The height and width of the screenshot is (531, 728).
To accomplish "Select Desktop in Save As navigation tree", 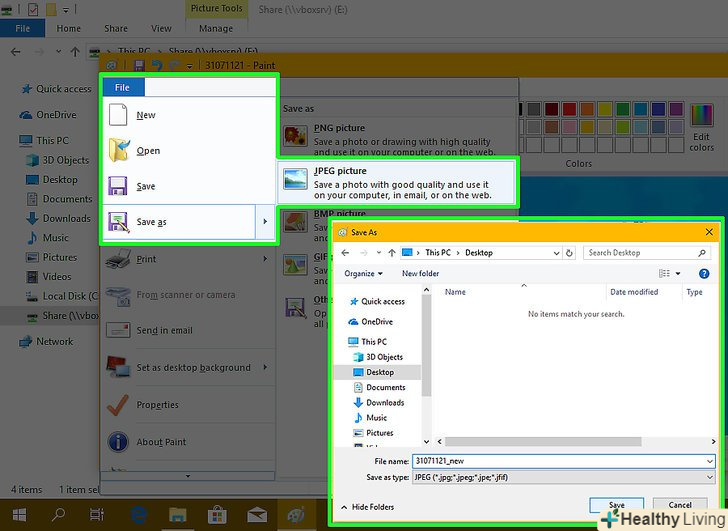I will tap(379, 372).
